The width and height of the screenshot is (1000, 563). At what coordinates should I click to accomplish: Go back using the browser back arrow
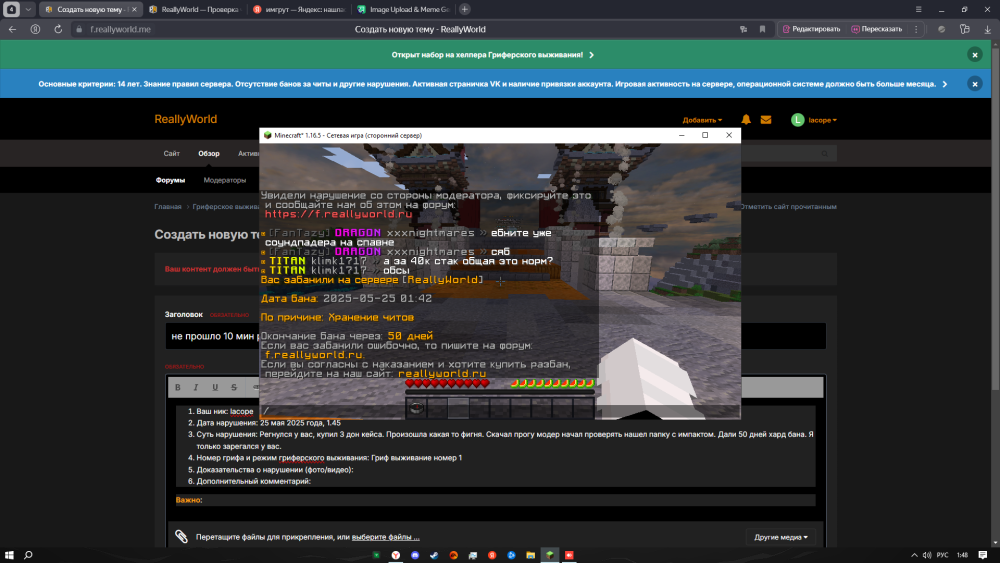[12, 29]
